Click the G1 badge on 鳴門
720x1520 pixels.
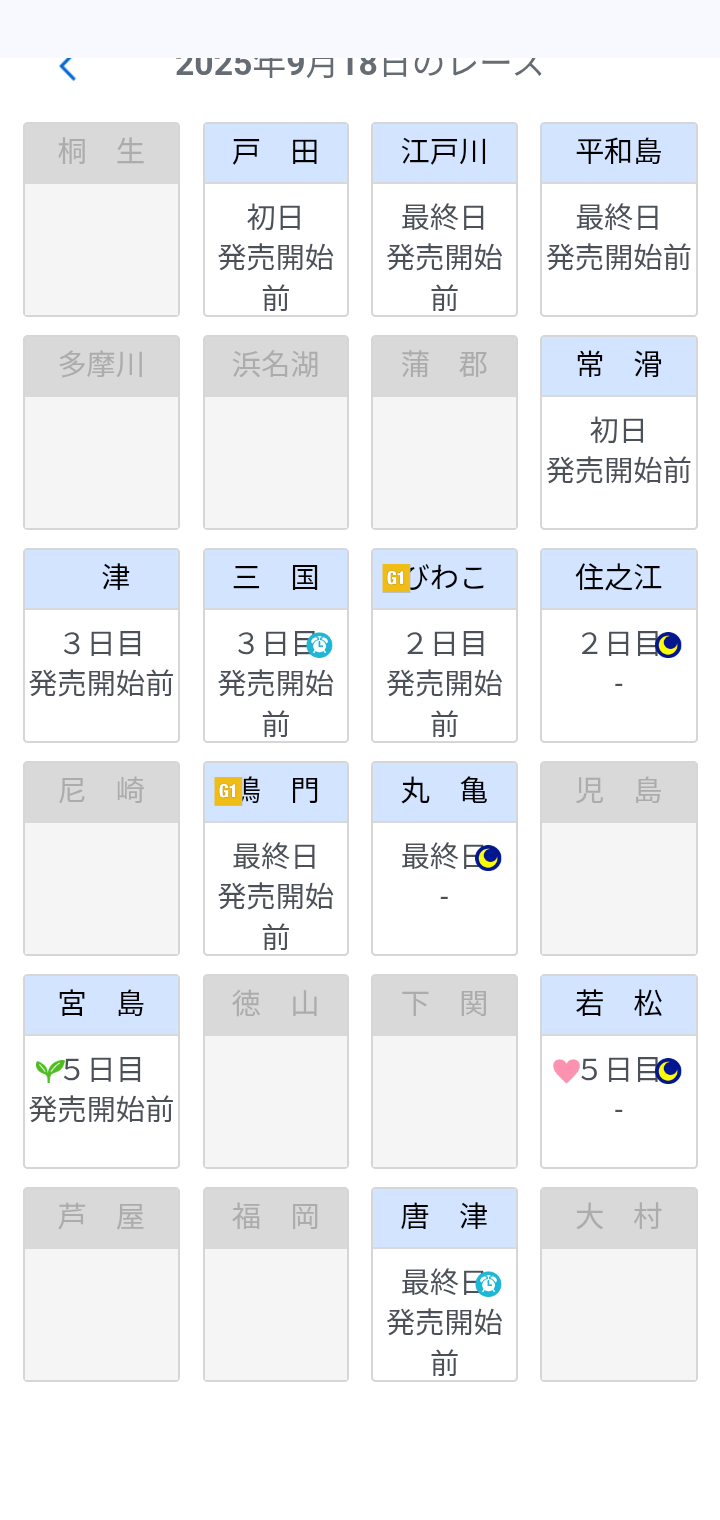(228, 791)
